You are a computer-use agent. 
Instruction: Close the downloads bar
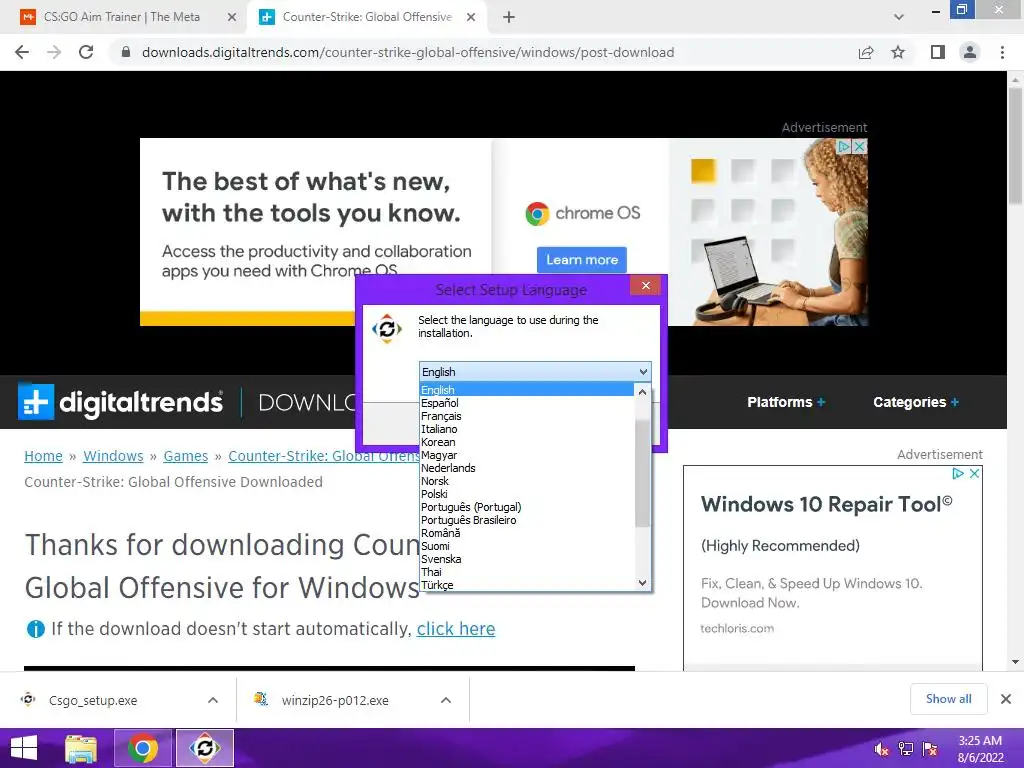pyautogui.click(x=1006, y=699)
